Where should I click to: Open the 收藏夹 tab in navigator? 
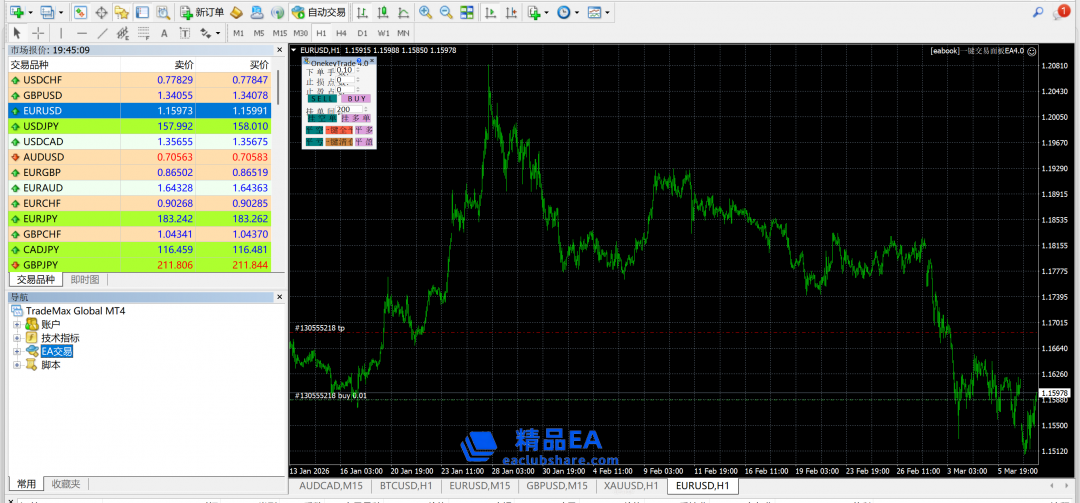[x=66, y=484]
